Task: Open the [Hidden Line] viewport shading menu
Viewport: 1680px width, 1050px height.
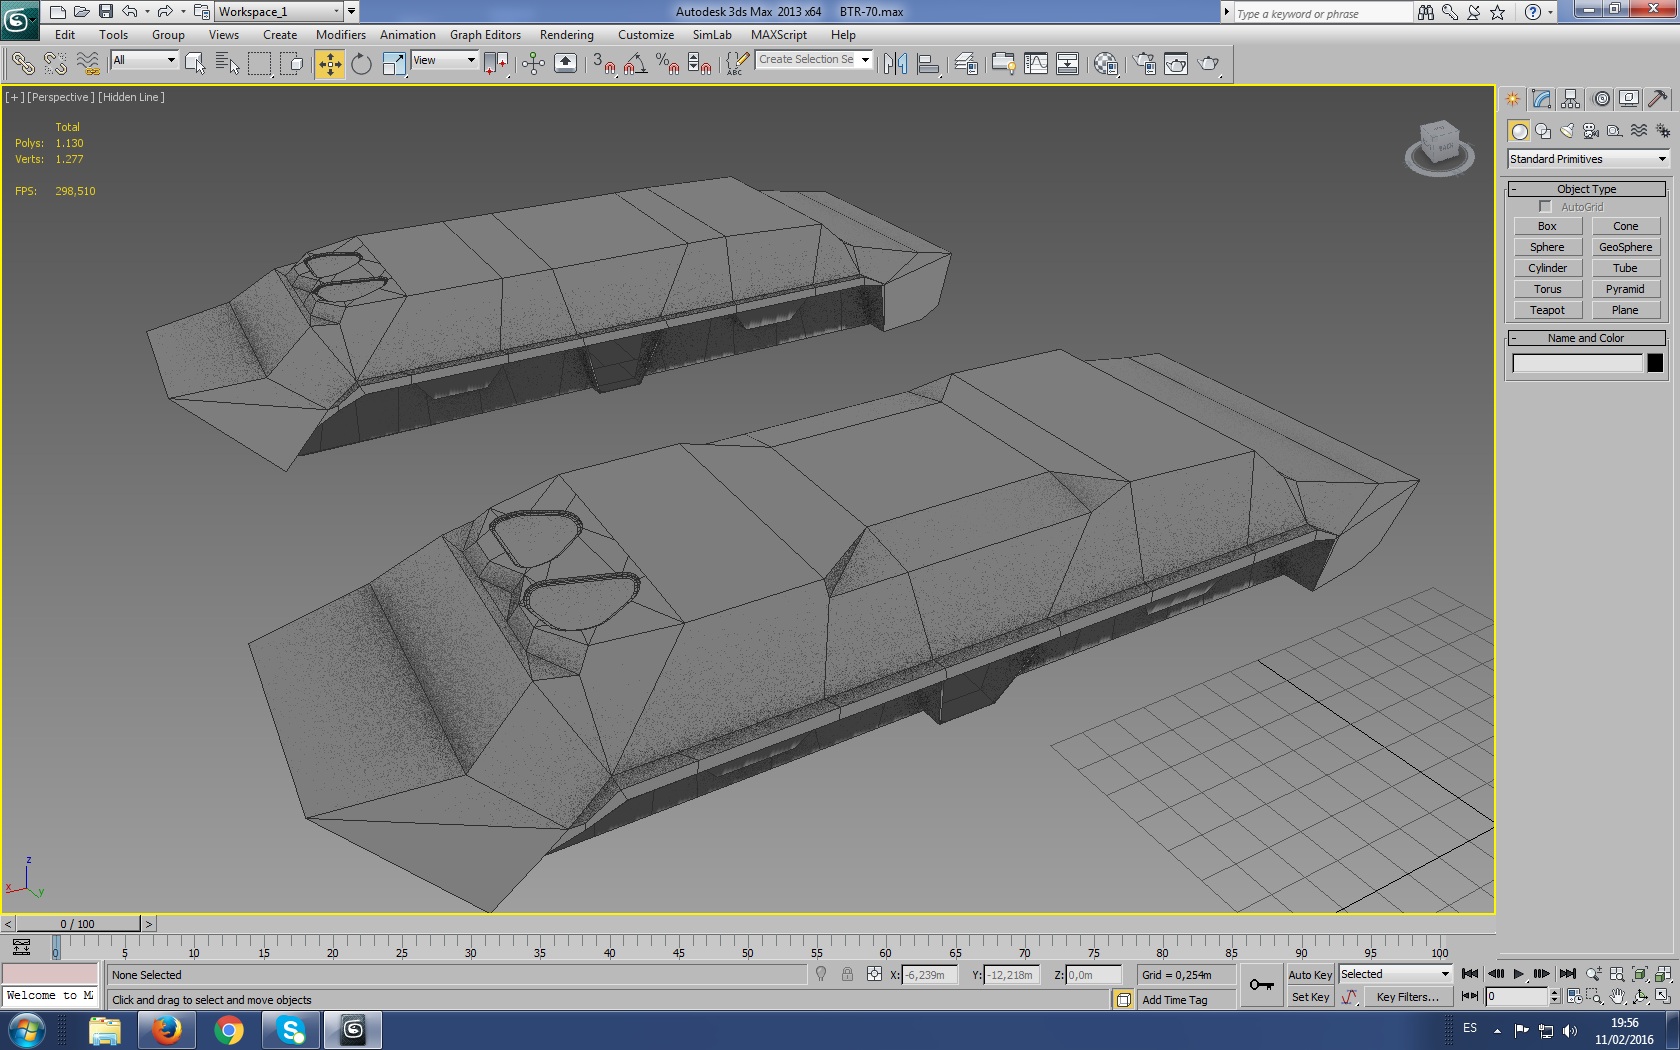Action: tap(131, 97)
